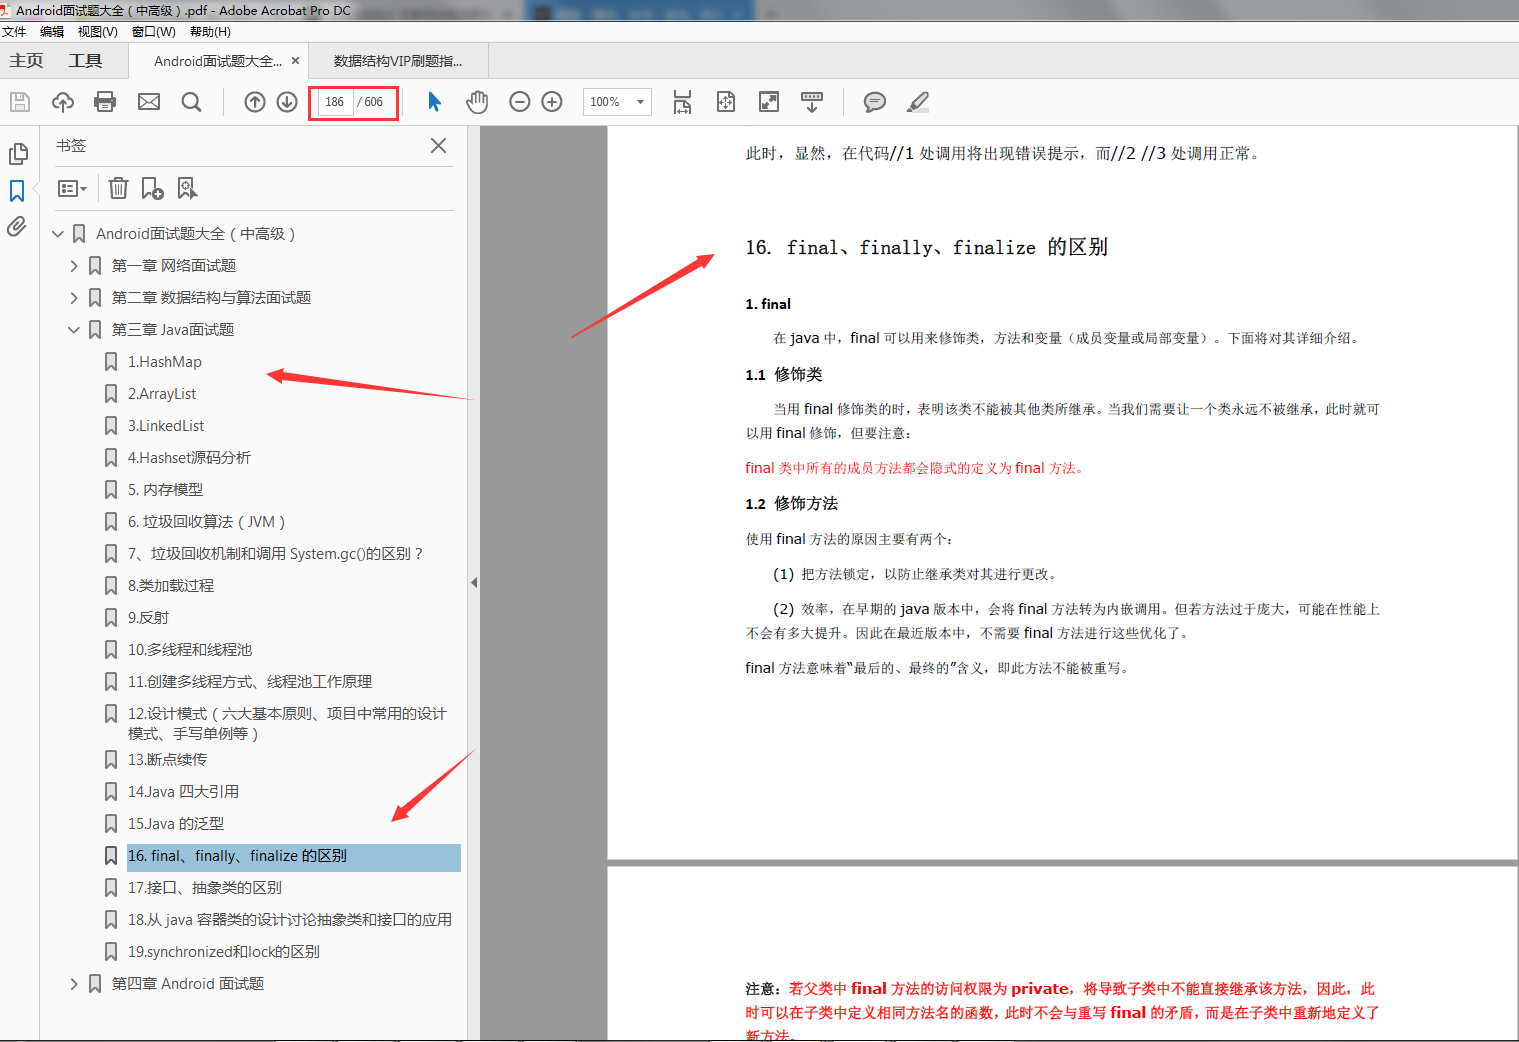
Task: Open the 帮助 menu
Action: point(210,32)
